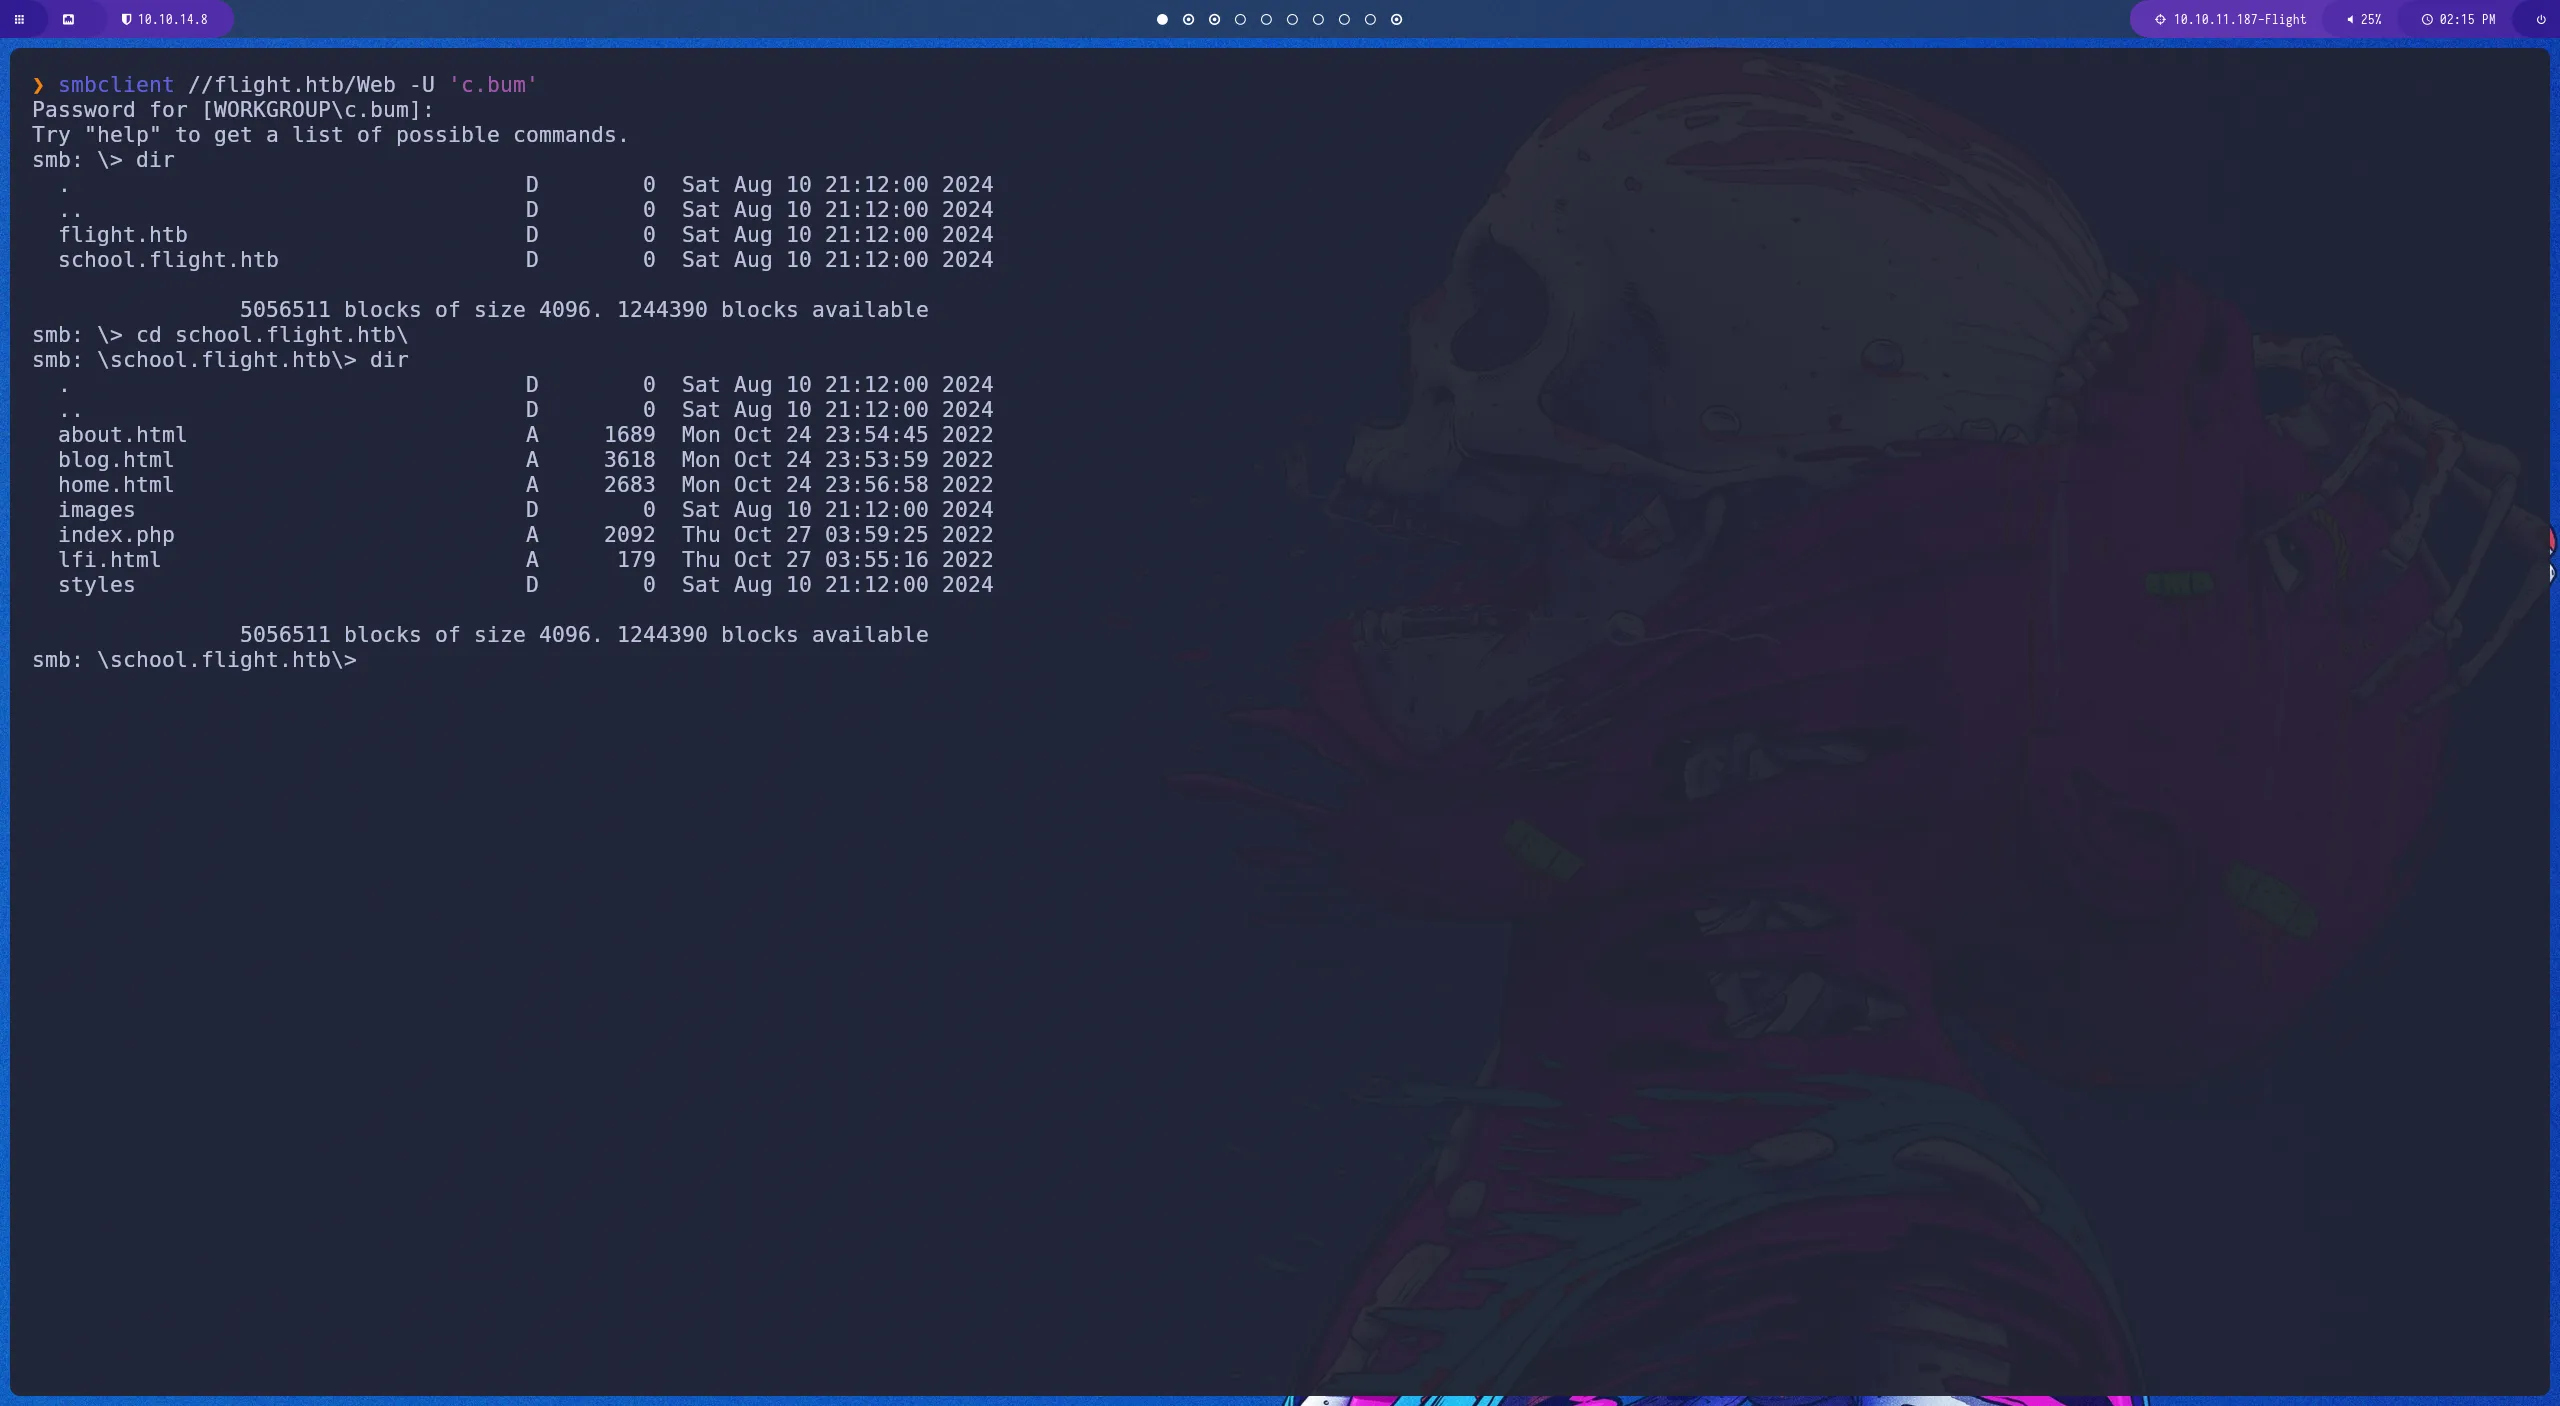
Task: Select the last workspace indicator dot
Action: (x=1396, y=19)
